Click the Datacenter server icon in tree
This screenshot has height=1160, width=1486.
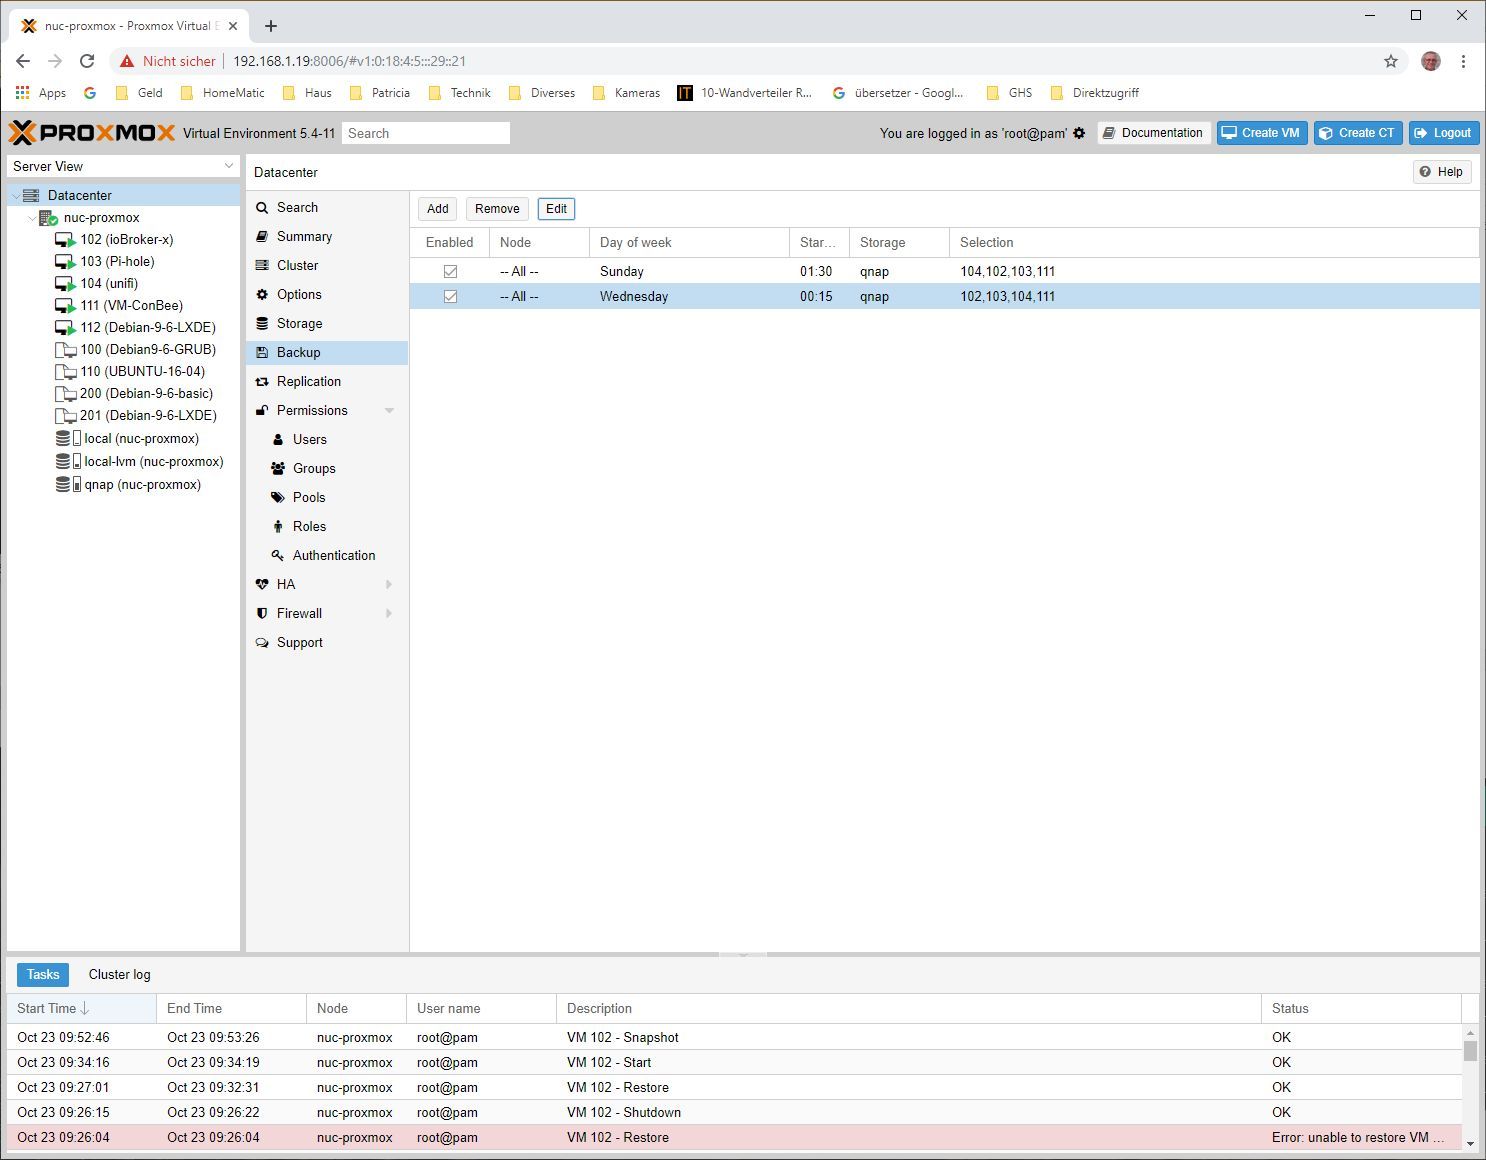(31, 195)
